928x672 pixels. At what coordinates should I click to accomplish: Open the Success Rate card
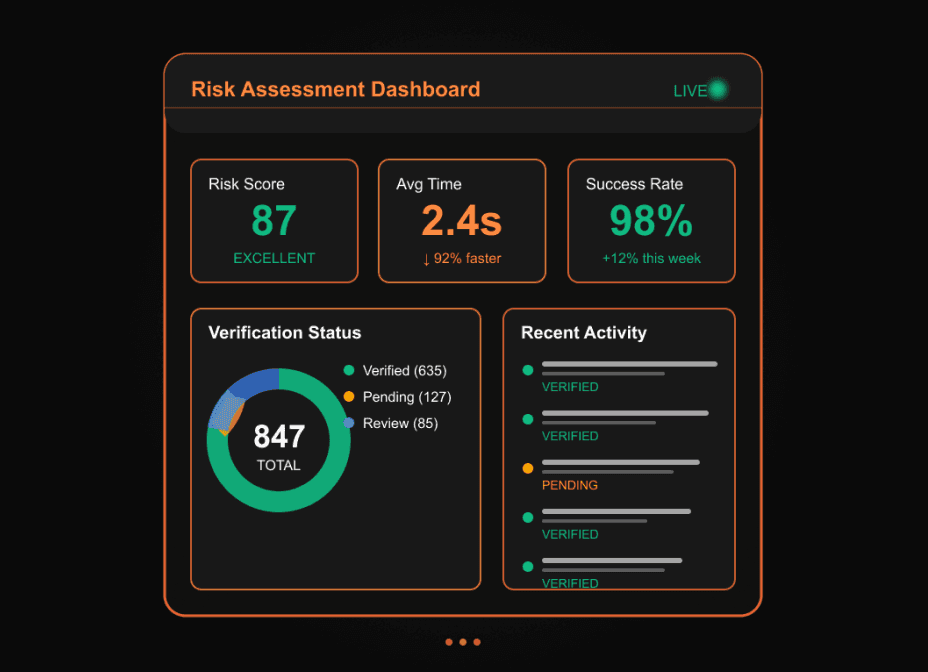pos(651,220)
